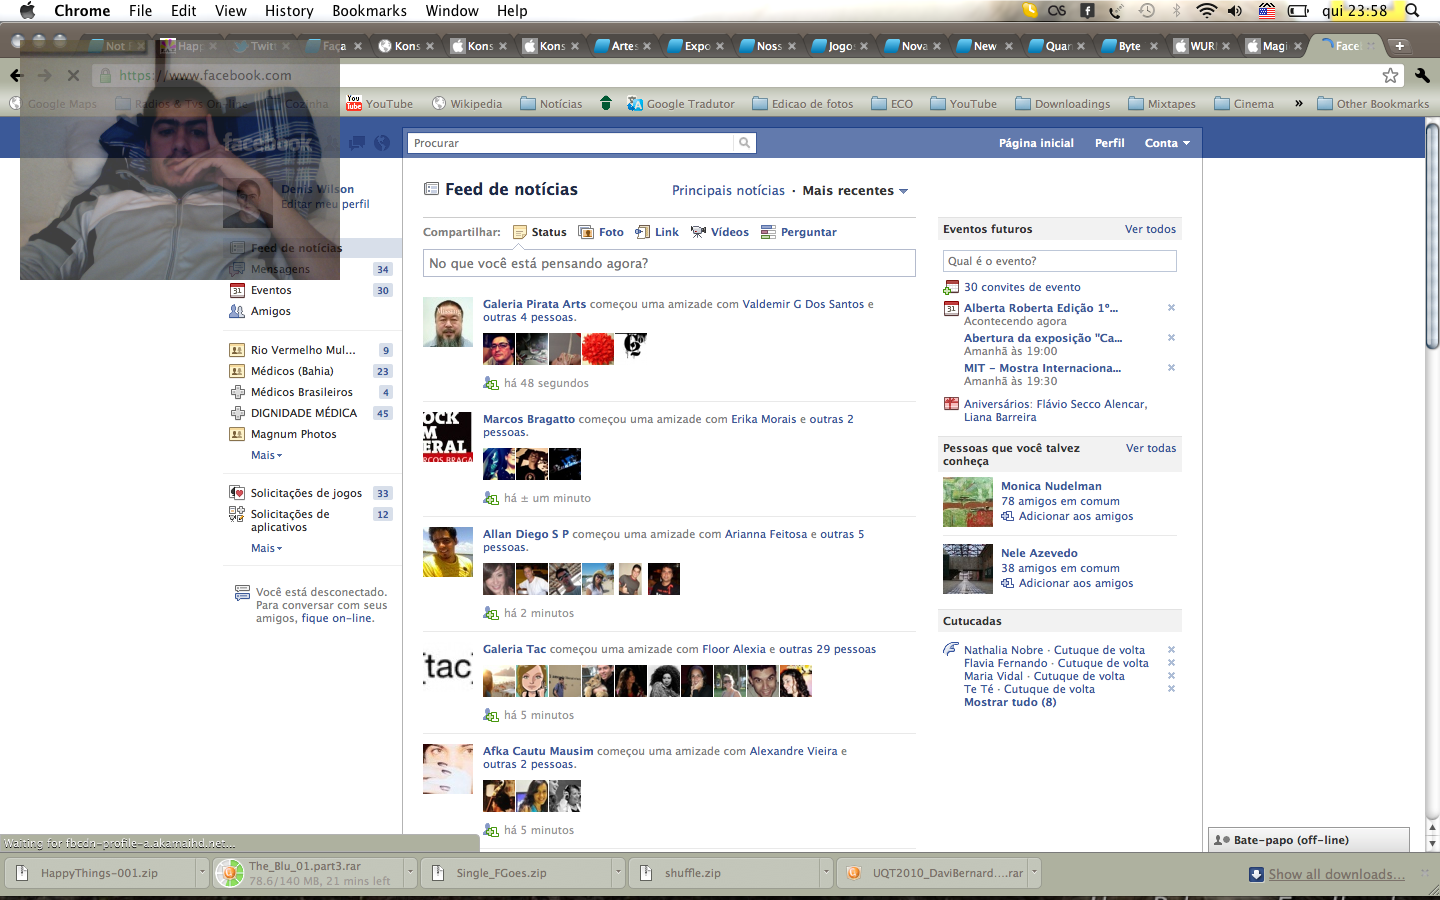Select the Vídeos share icon
Screen dimensions: 1440x900
click(699, 232)
